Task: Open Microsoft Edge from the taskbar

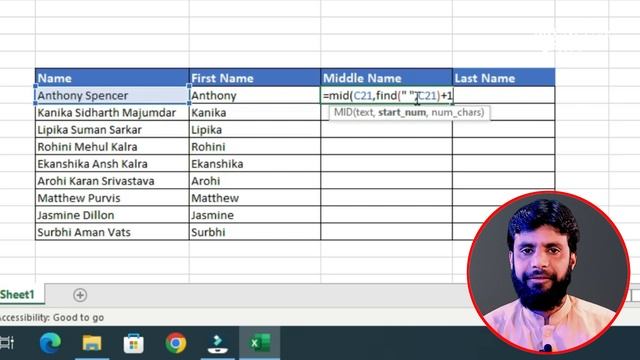Action: click(x=51, y=343)
